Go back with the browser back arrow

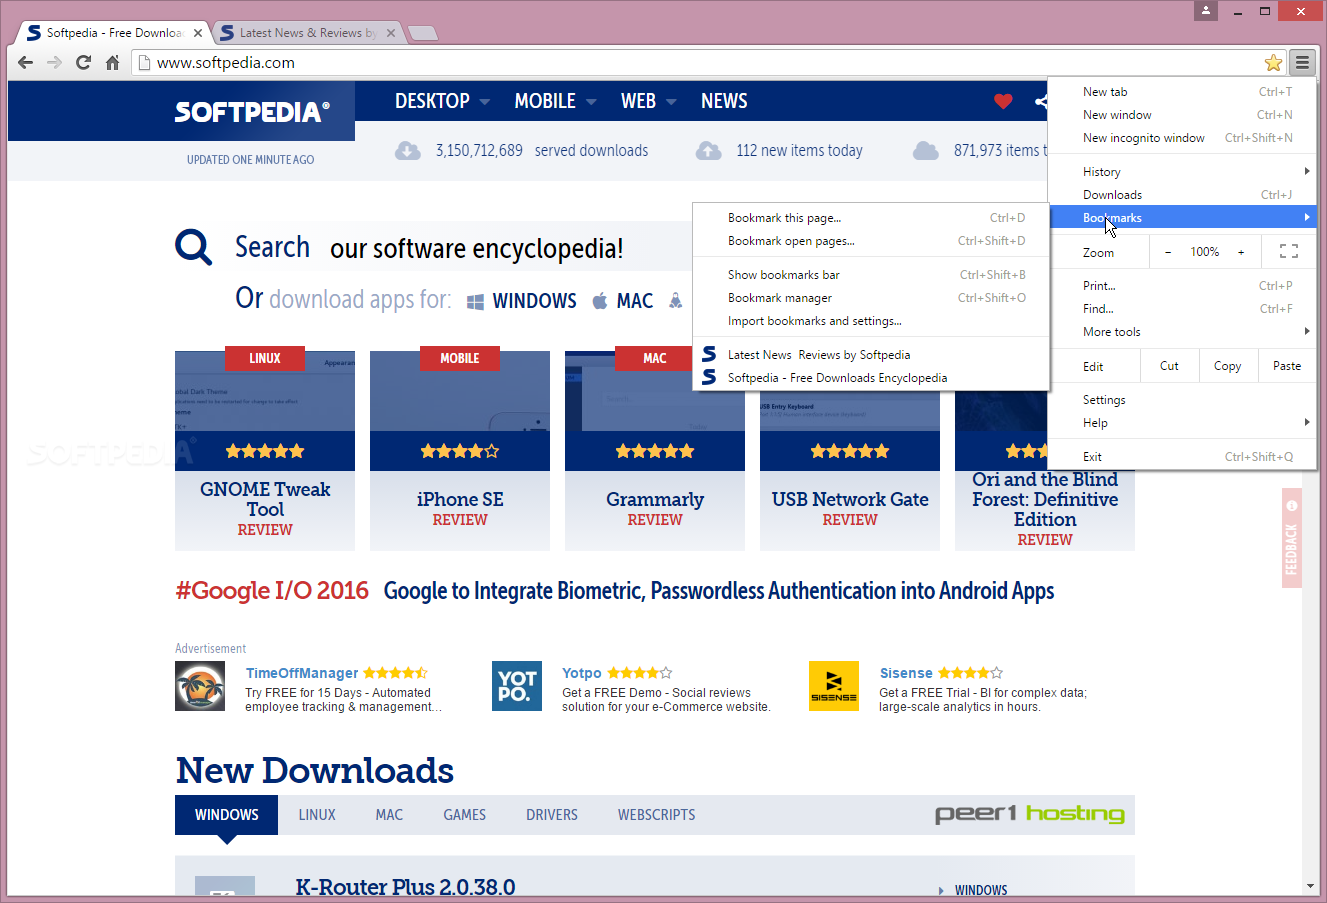coord(26,62)
